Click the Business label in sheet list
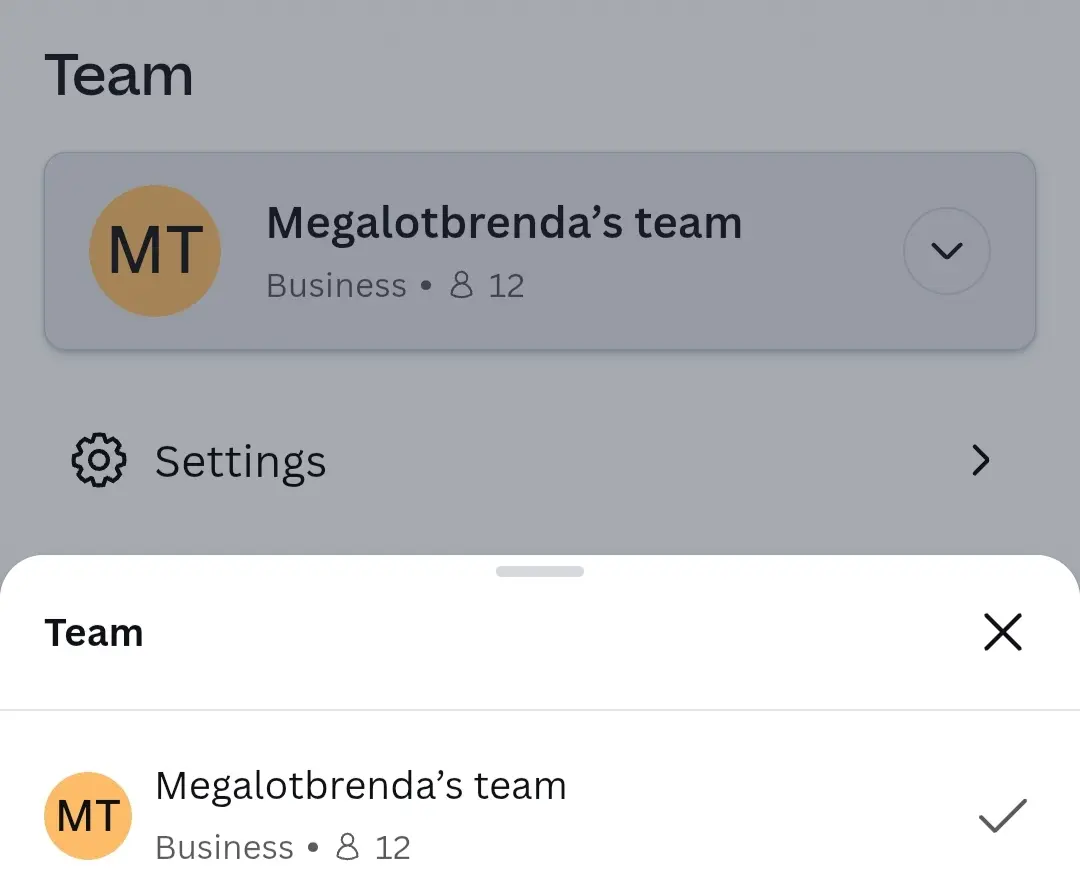Screen dimensions: 1080x893 point(225,848)
